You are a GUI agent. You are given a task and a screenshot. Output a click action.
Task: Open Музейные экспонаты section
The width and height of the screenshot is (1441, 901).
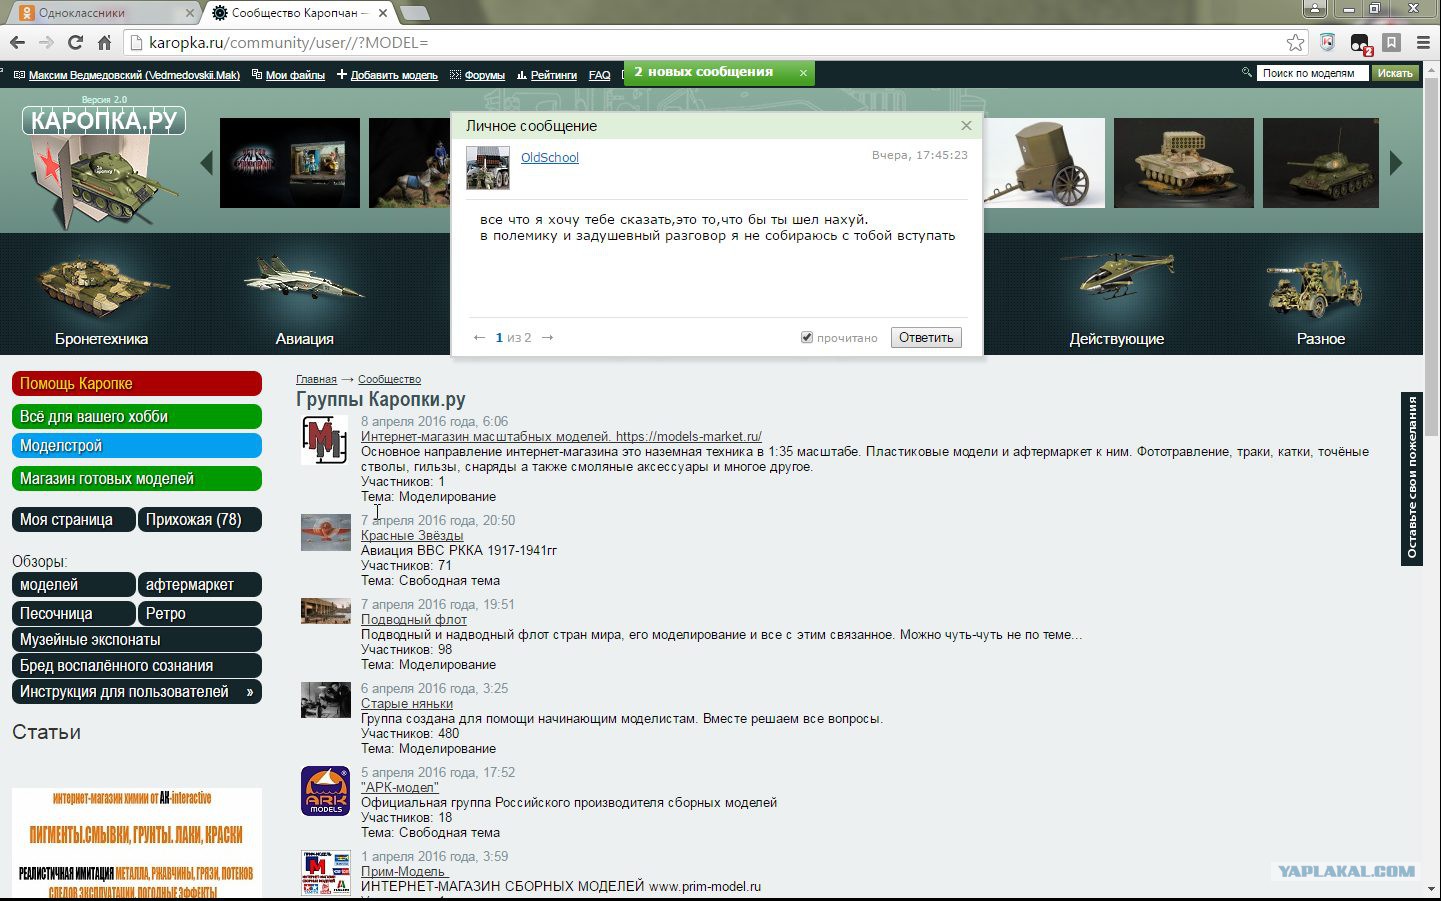(137, 640)
